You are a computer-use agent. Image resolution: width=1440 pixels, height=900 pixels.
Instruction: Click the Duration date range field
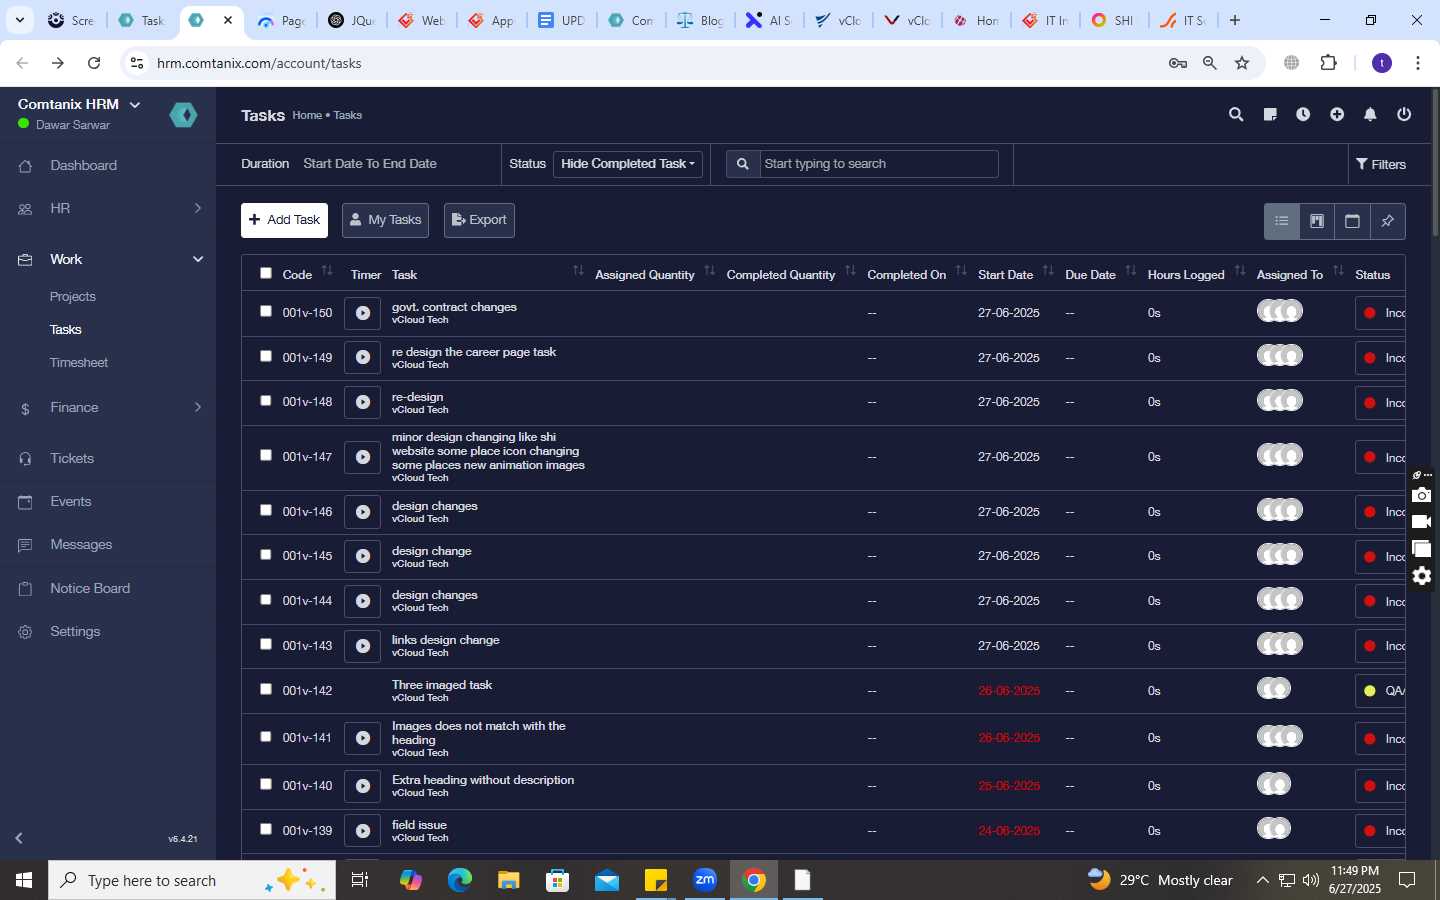click(370, 164)
